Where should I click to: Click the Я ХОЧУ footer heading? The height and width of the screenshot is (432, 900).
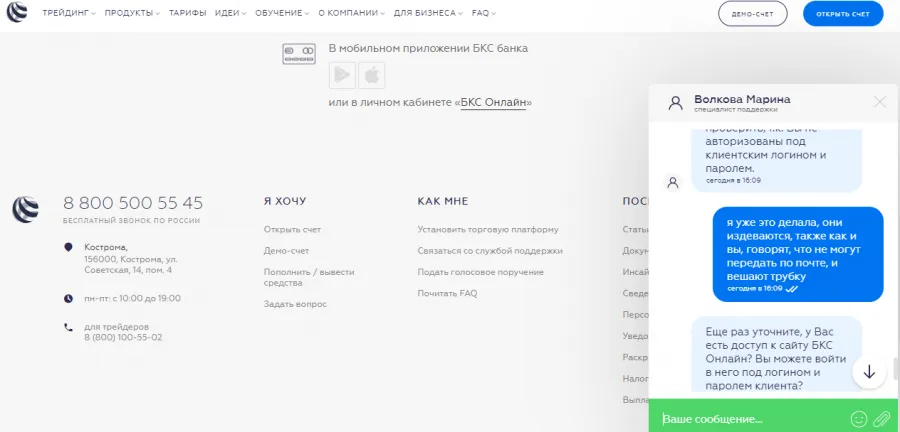pyautogui.click(x=285, y=201)
